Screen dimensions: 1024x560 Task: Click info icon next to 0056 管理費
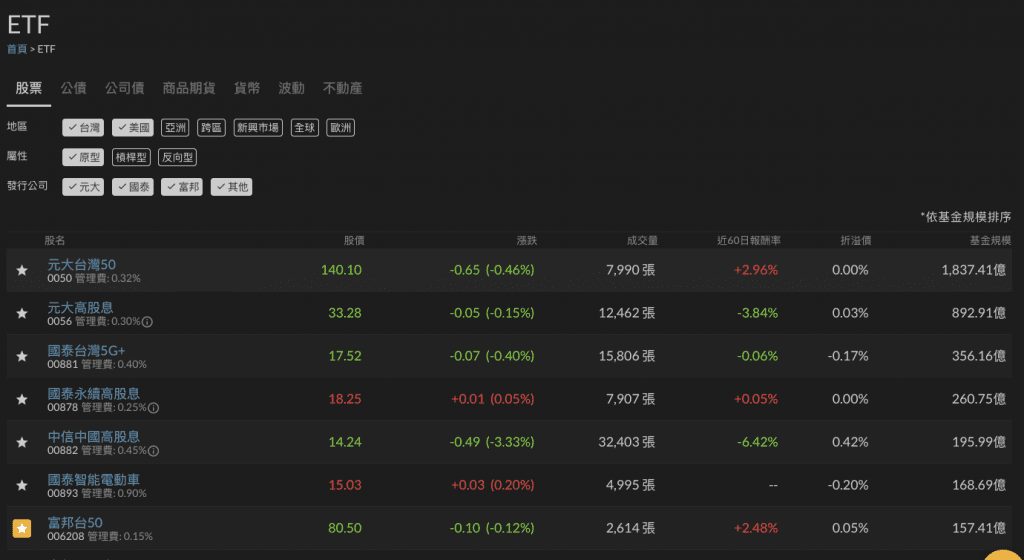(147, 322)
